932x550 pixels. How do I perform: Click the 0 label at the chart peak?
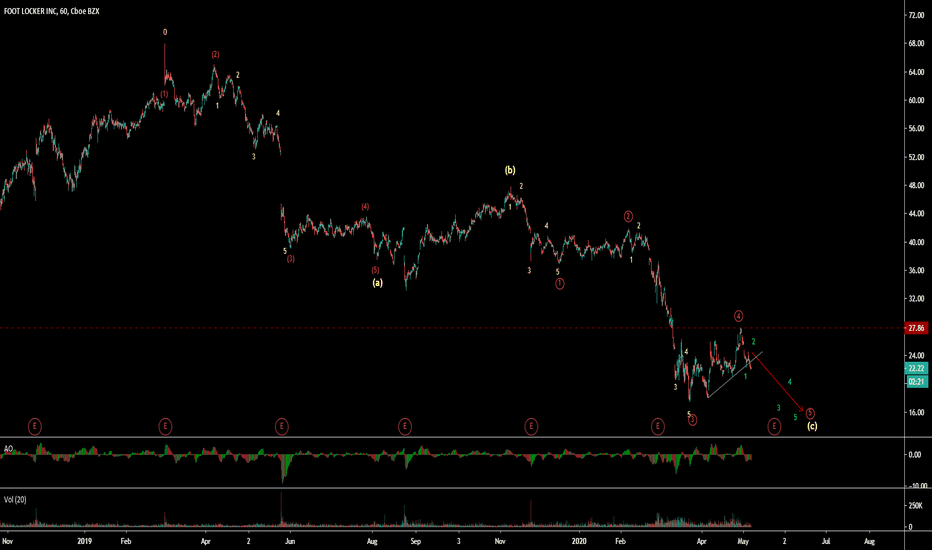click(x=165, y=32)
